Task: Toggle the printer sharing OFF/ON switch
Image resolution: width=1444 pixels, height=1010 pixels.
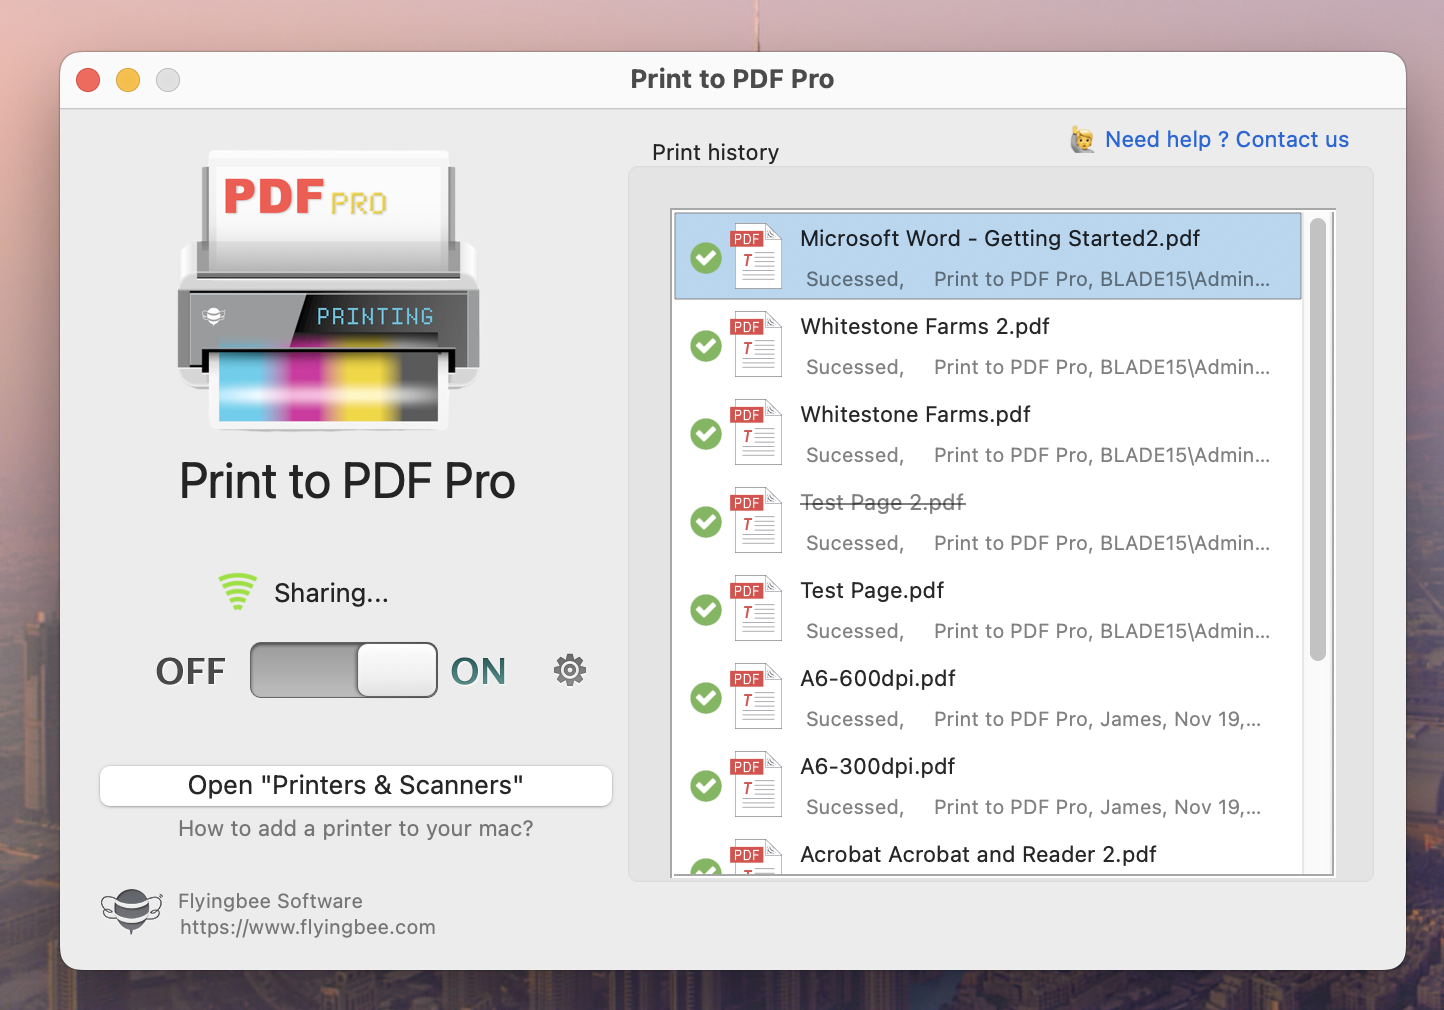Action: coord(344,670)
